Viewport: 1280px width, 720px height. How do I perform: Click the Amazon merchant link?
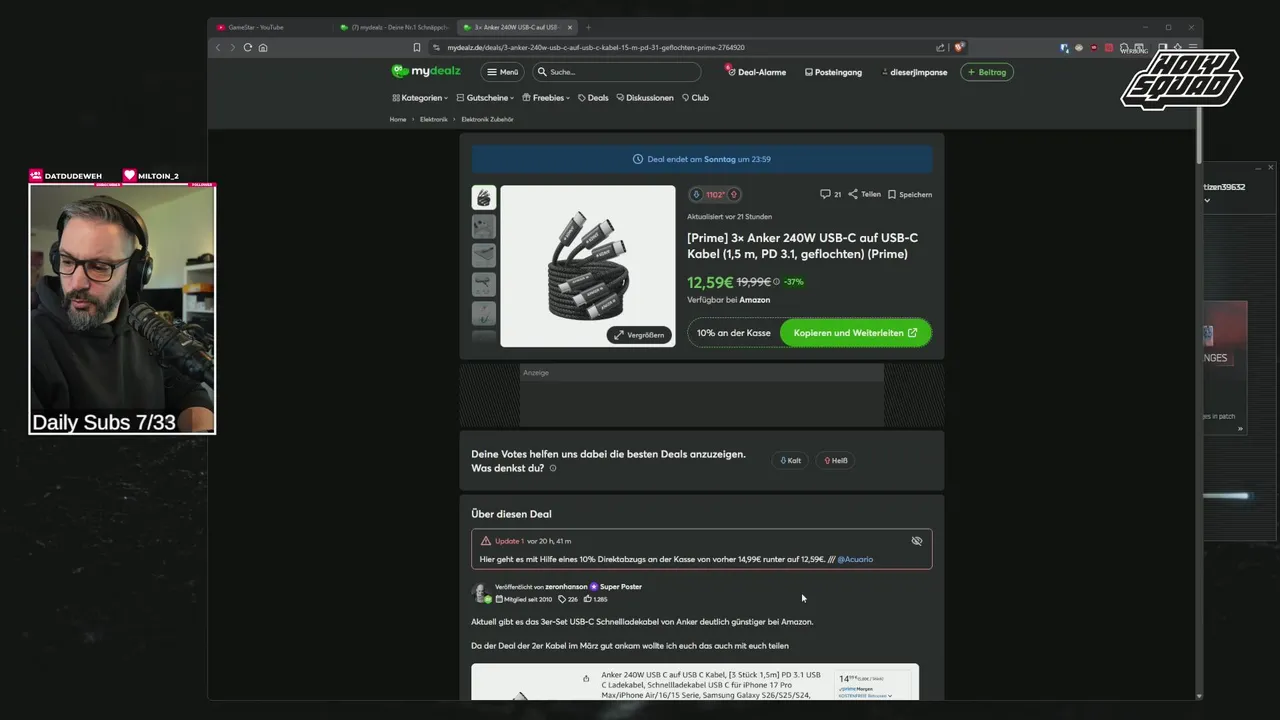(x=755, y=300)
